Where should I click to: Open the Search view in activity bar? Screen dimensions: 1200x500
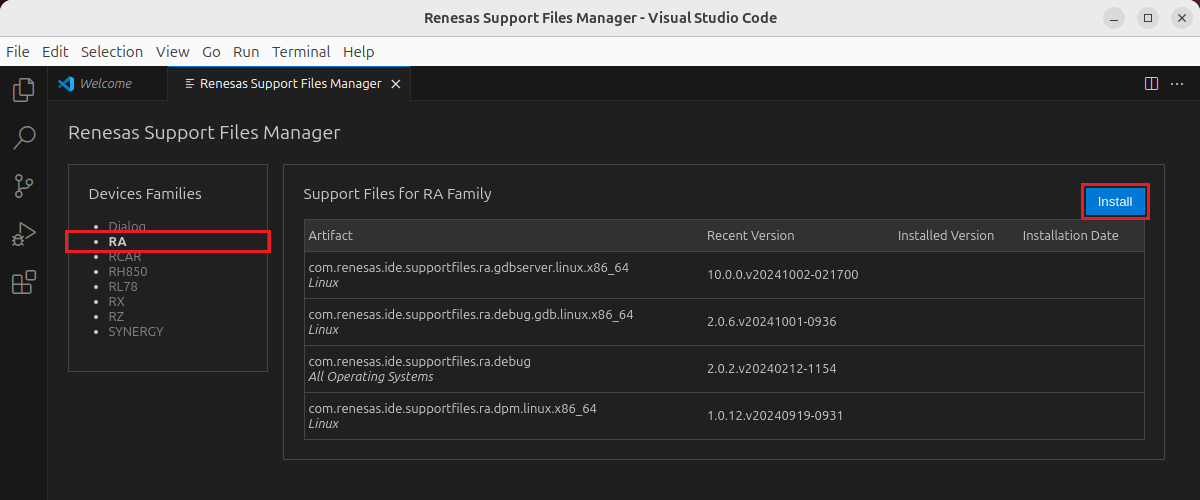[23, 137]
